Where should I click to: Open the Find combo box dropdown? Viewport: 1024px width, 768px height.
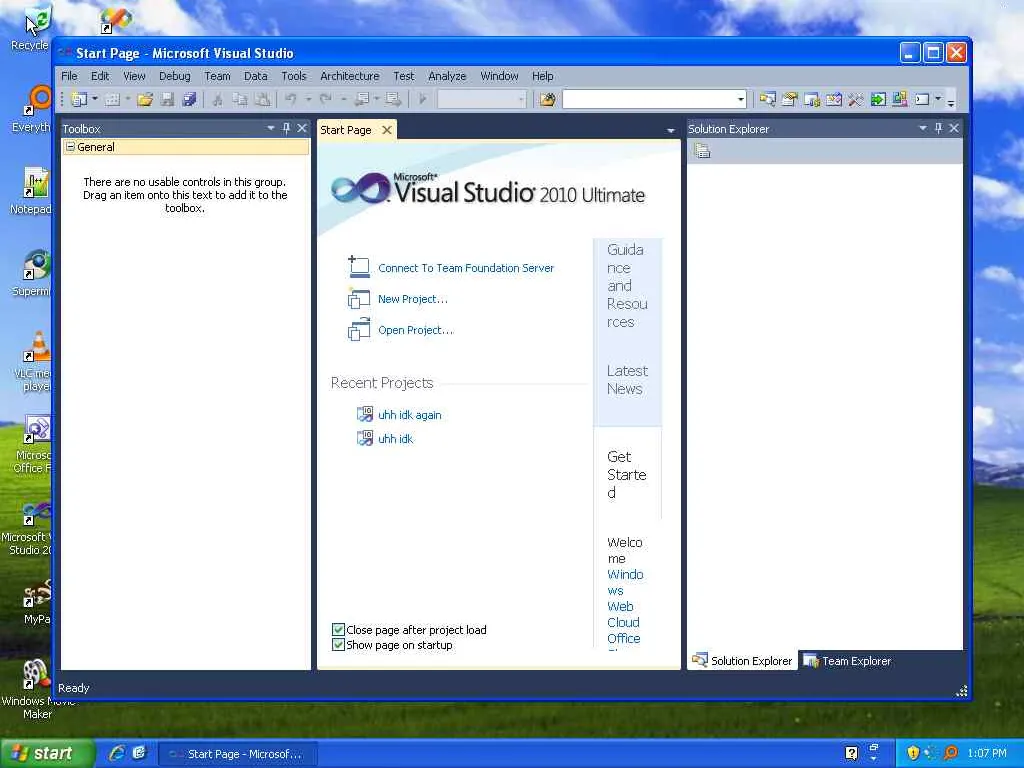coord(741,99)
